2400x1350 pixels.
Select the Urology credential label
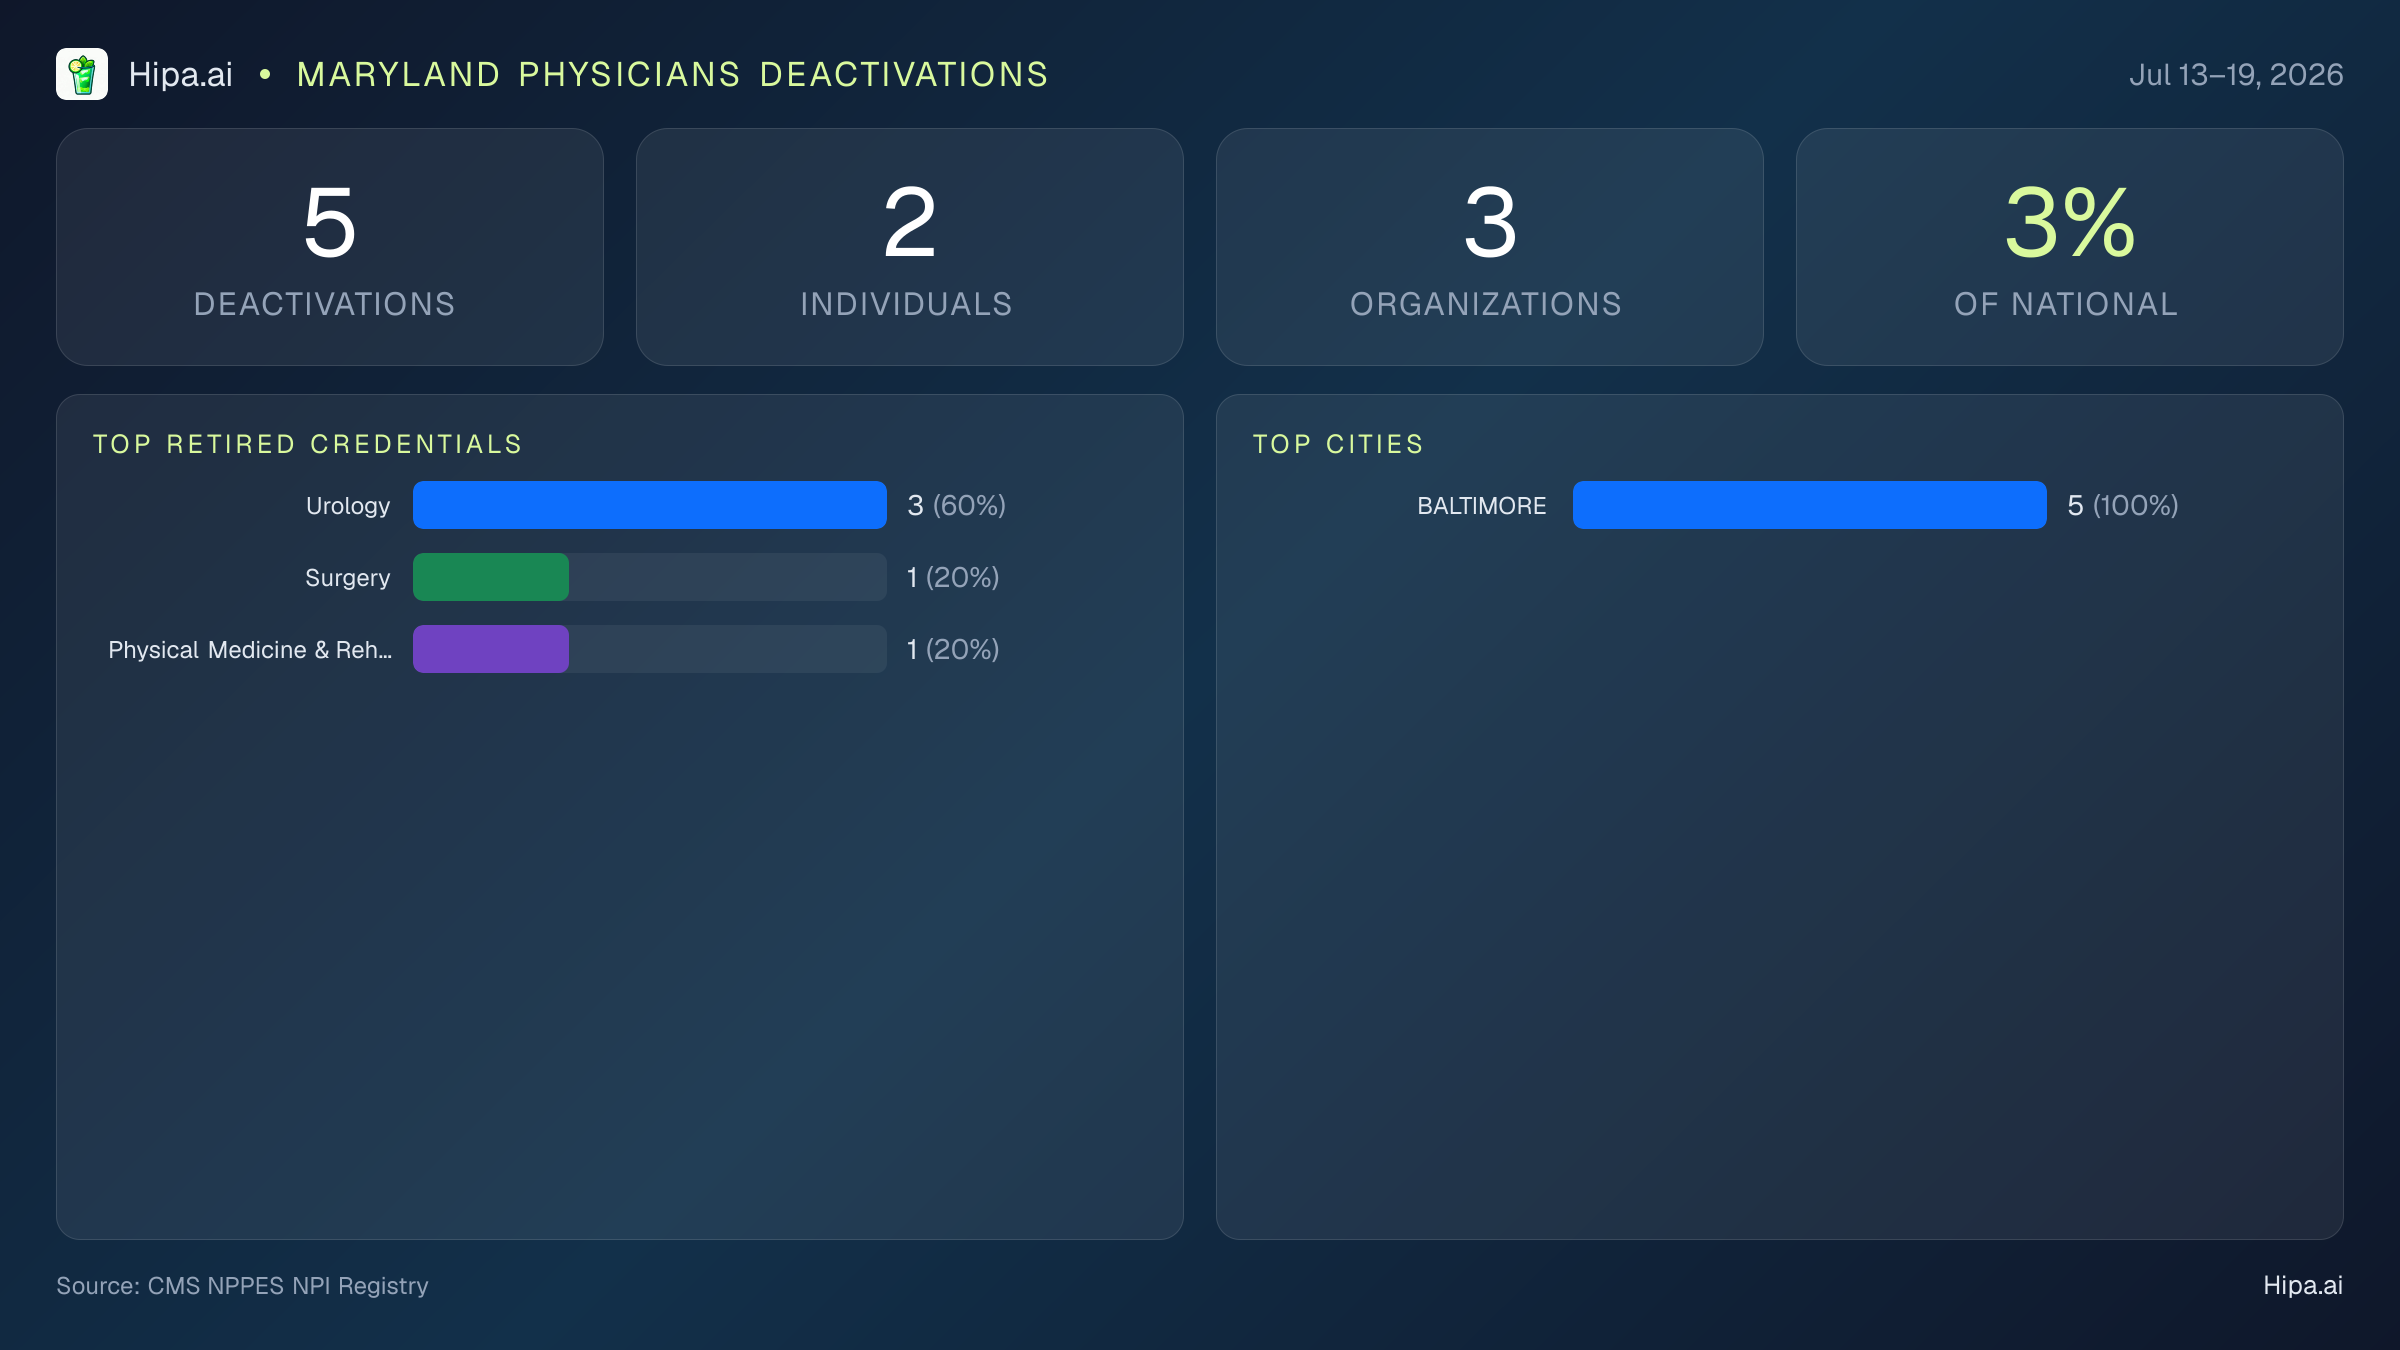[x=348, y=506]
